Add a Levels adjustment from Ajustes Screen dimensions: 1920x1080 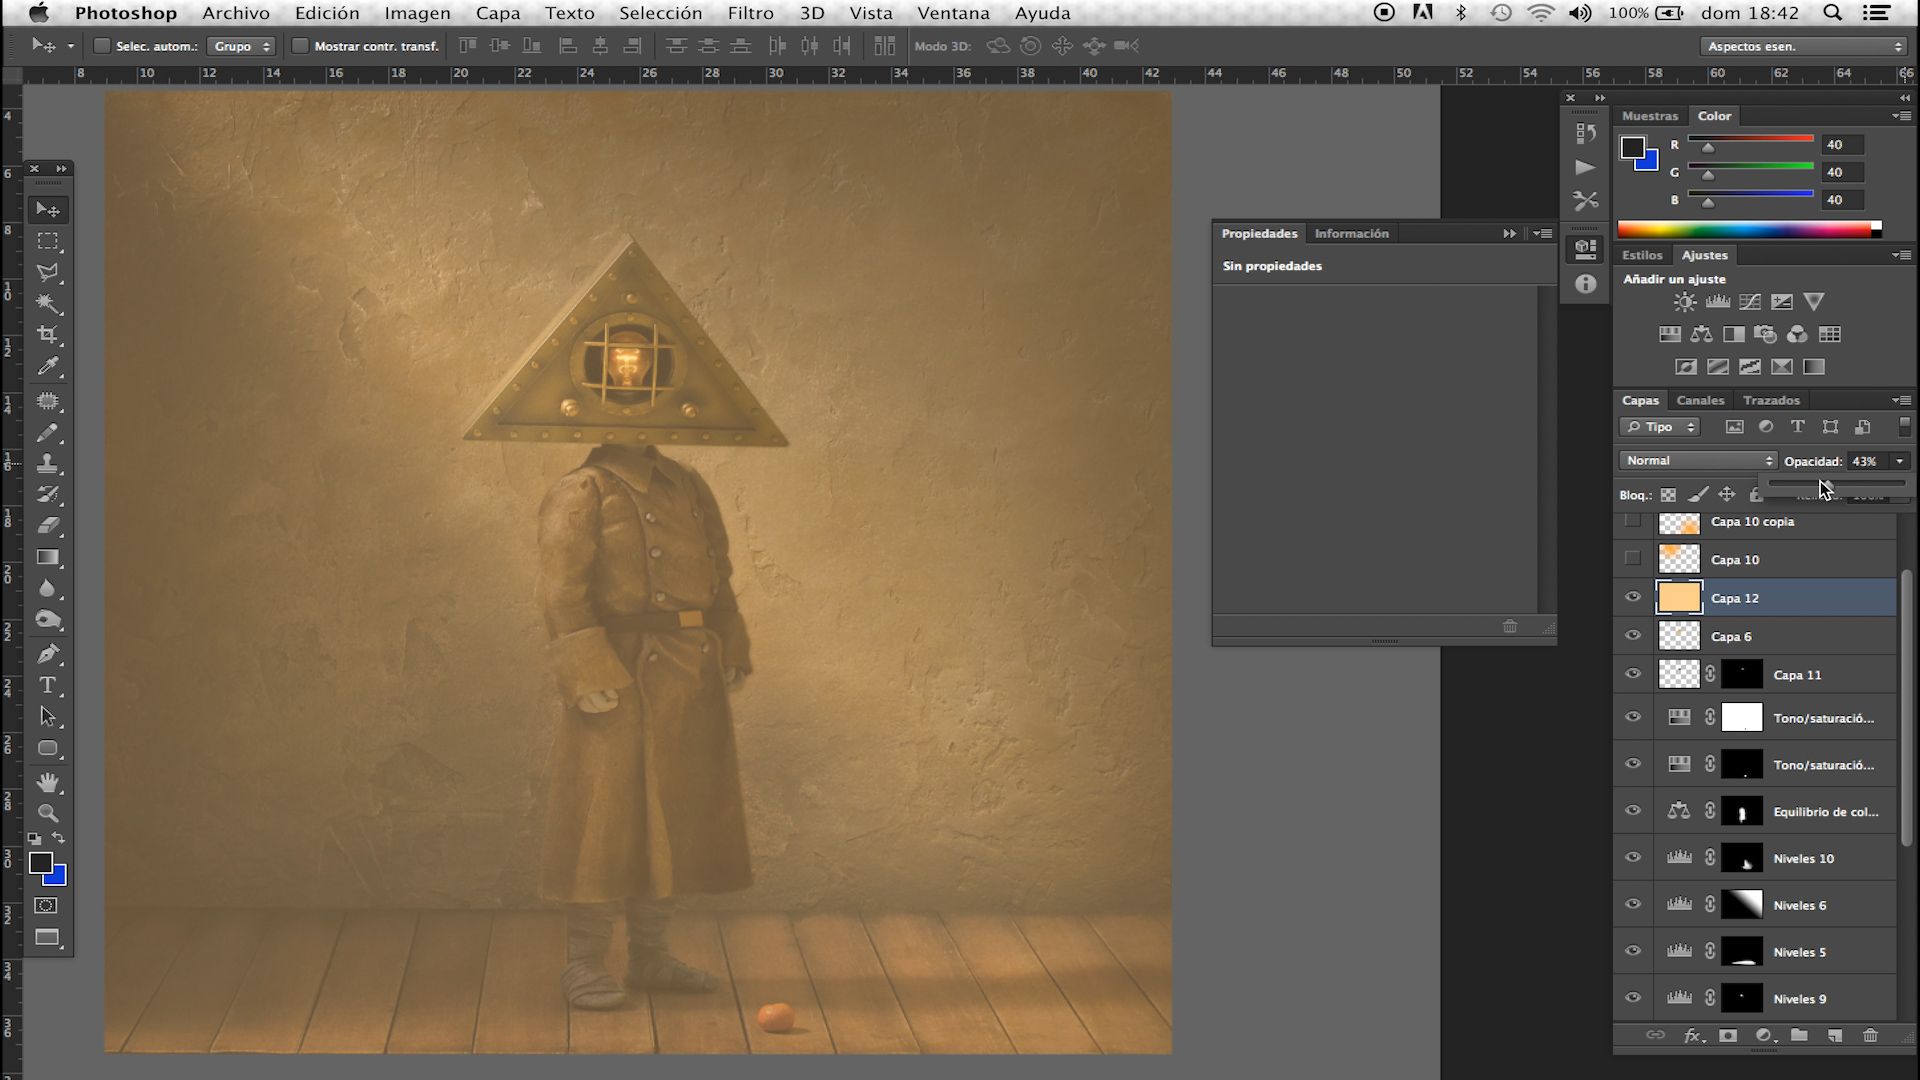[x=1718, y=302]
